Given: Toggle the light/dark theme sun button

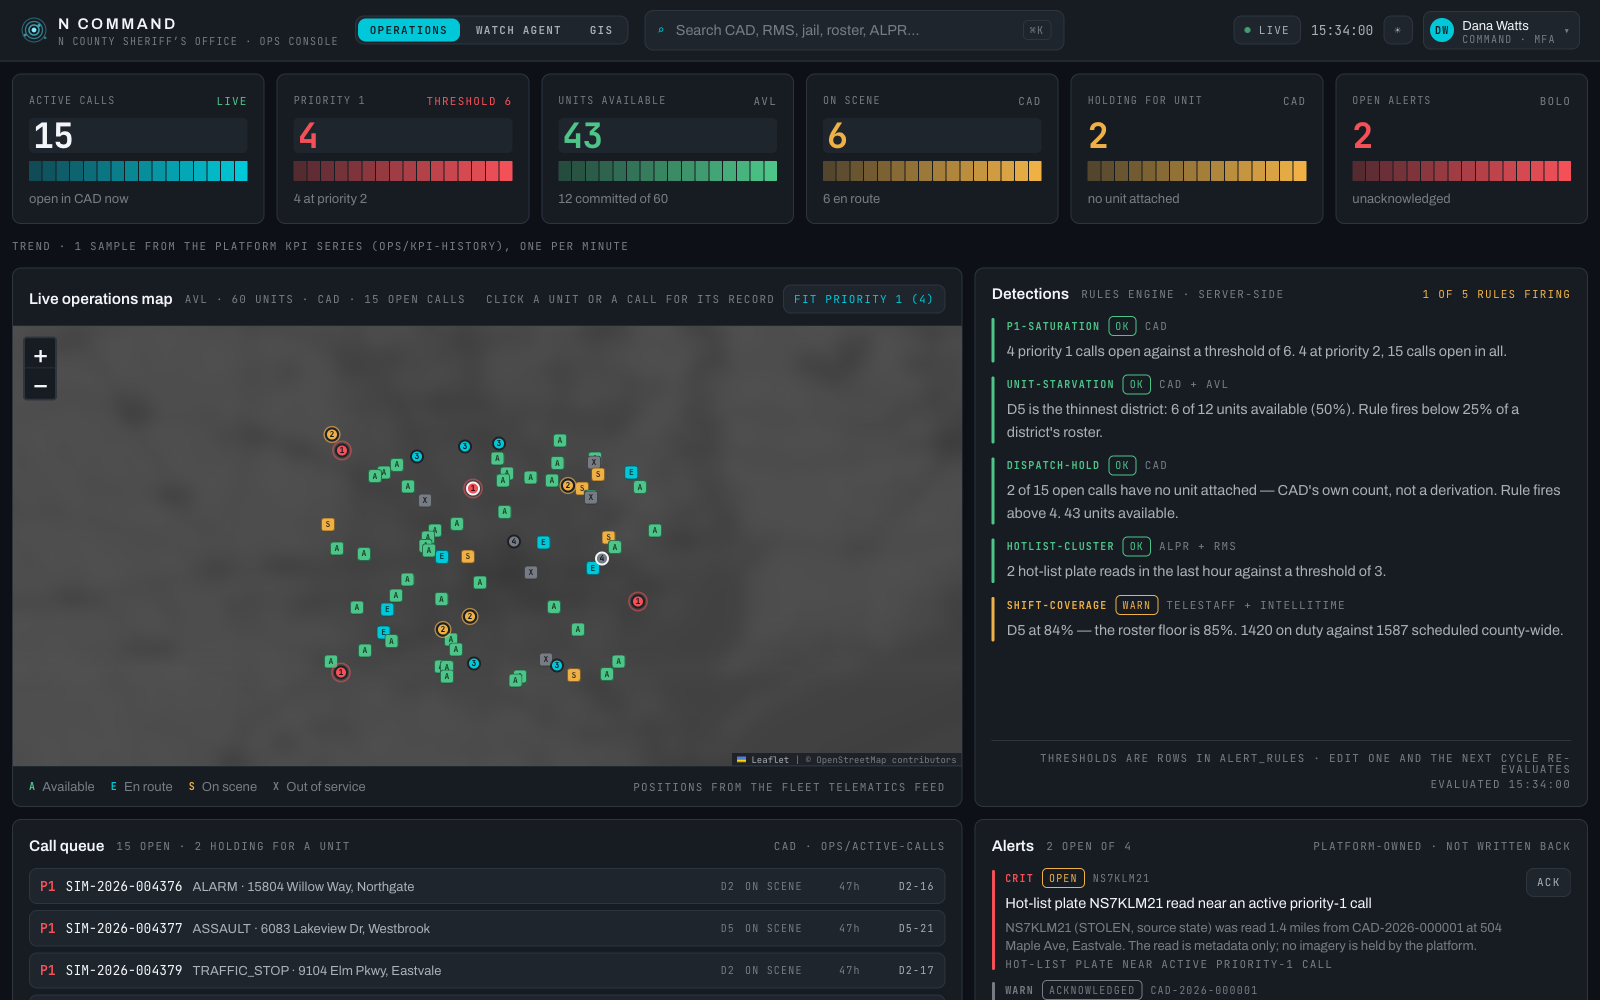Looking at the screenshot, I should [x=1398, y=30].
